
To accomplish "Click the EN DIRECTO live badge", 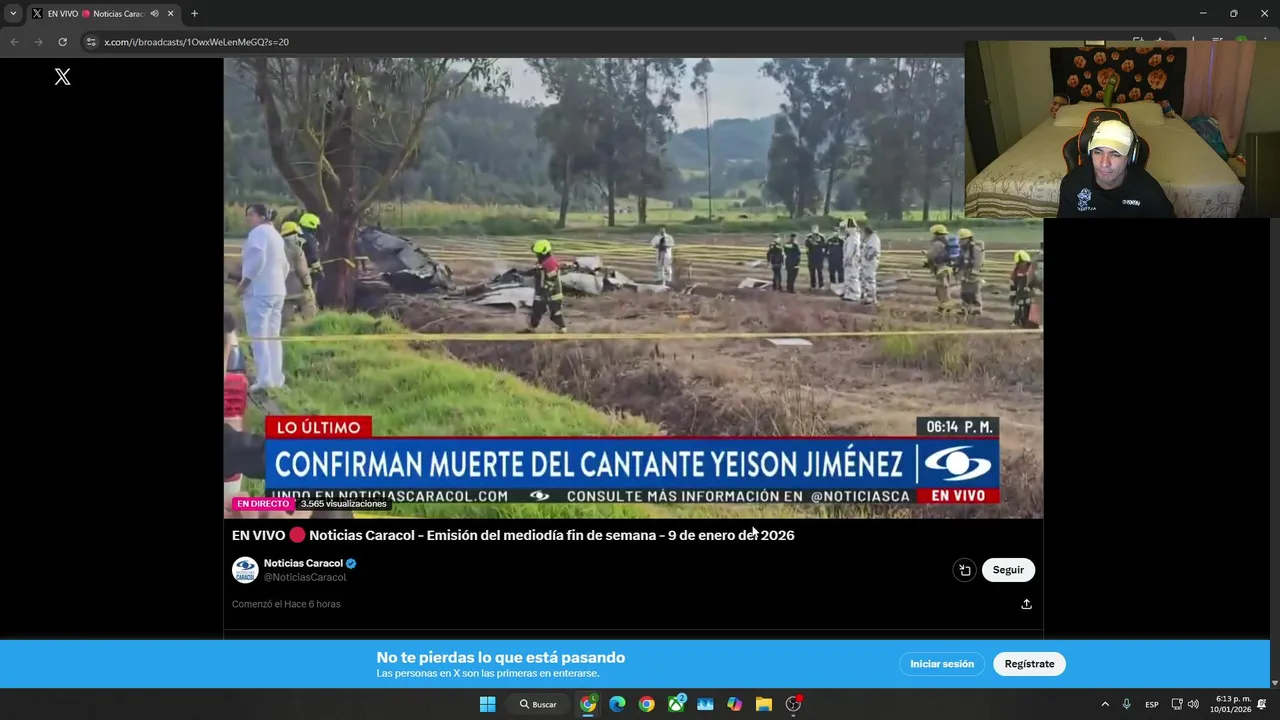I will pos(263,504).
